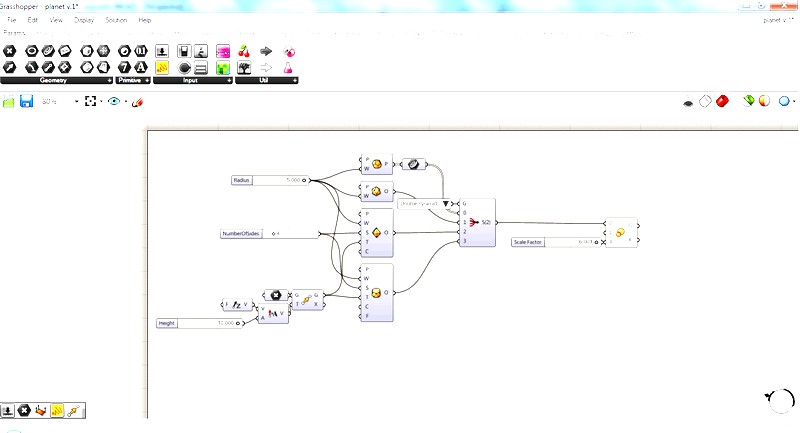Enable wireframe preview mode
The width and height of the screenshot is (800, 433).
coord(705,101)
